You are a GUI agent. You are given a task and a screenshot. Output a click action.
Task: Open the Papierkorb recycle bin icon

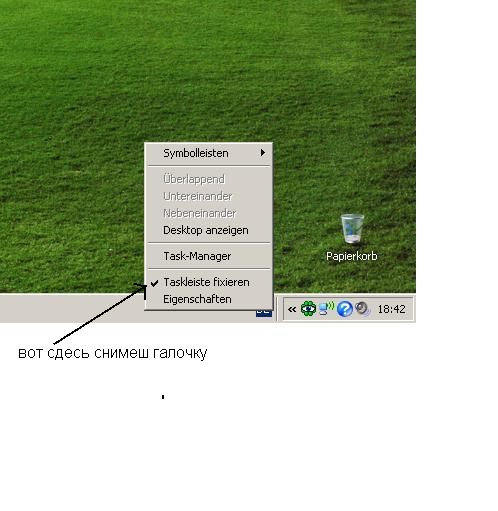352,229
